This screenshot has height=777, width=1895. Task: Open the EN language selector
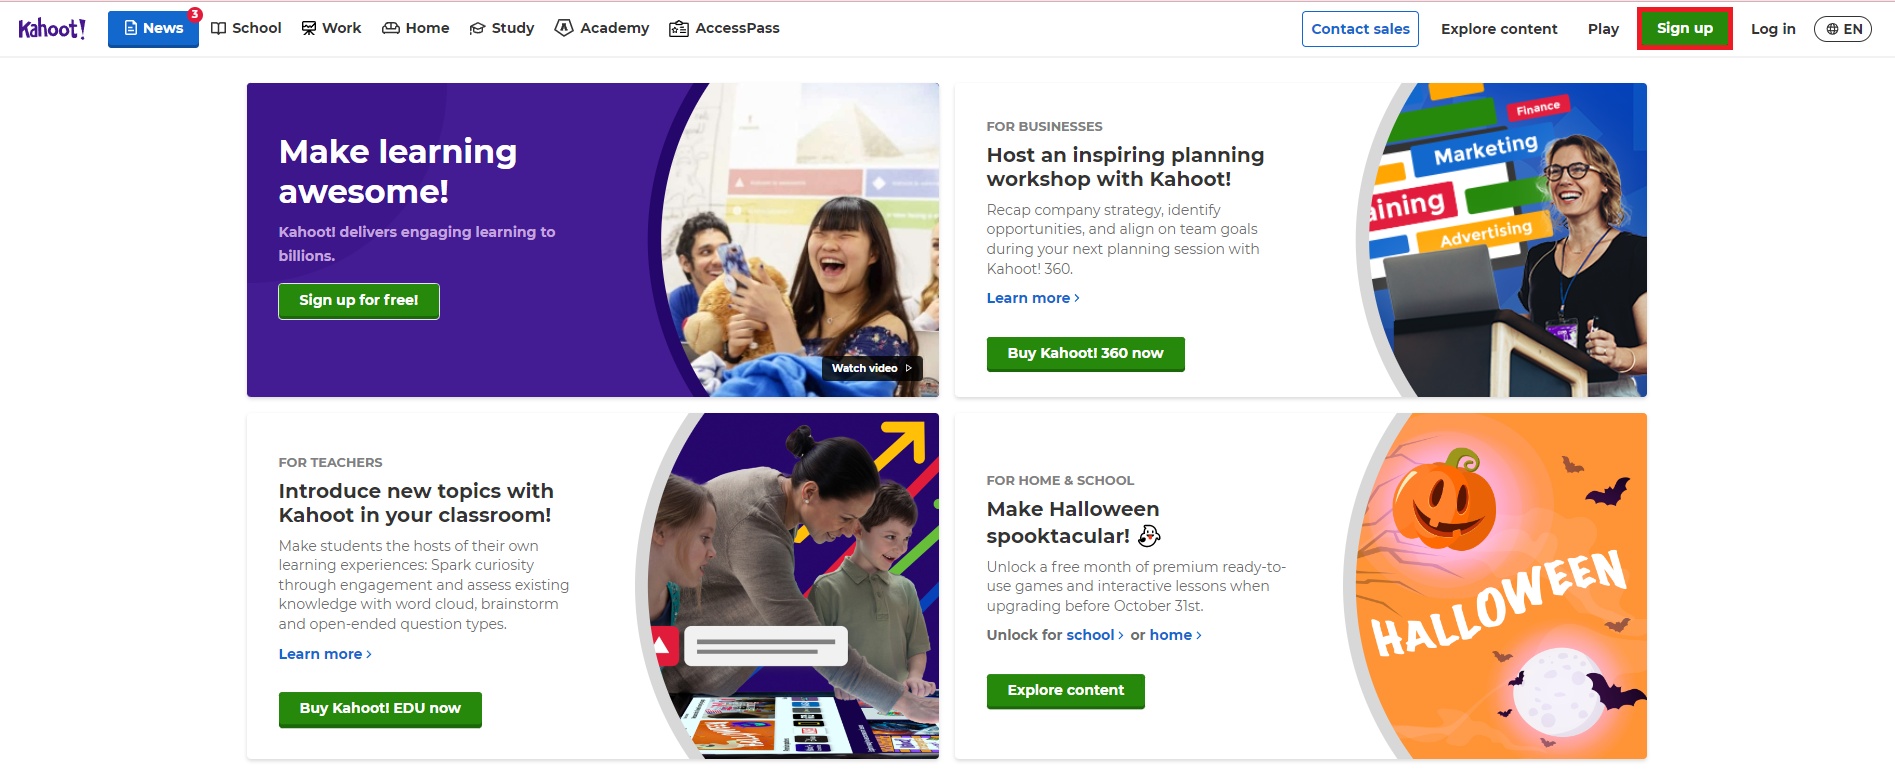click(x=1843, y=29)
